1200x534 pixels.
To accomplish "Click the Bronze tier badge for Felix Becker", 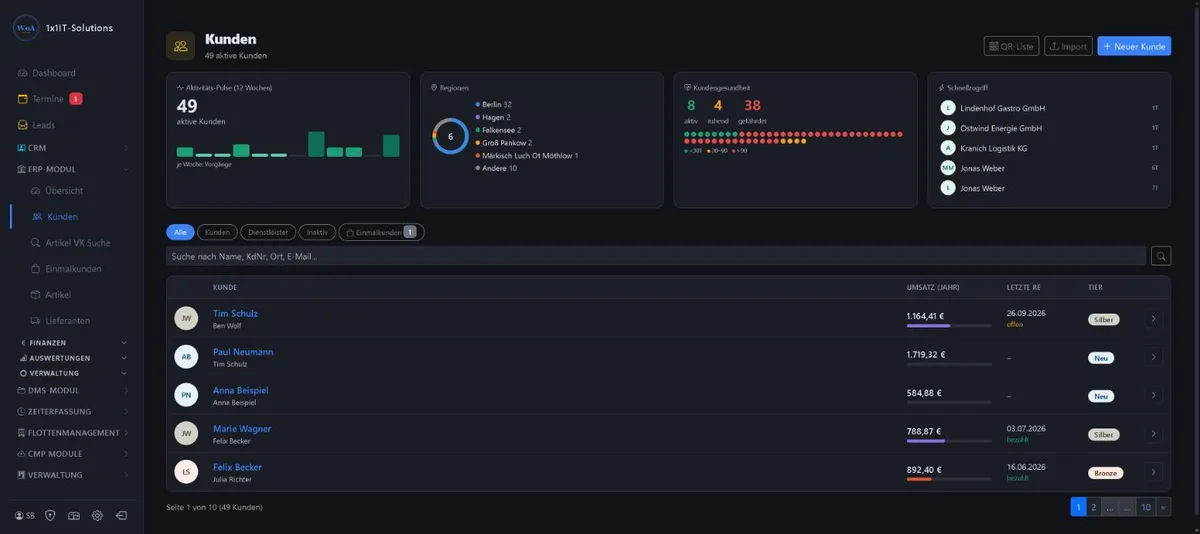I will (x=1105, y=473).
